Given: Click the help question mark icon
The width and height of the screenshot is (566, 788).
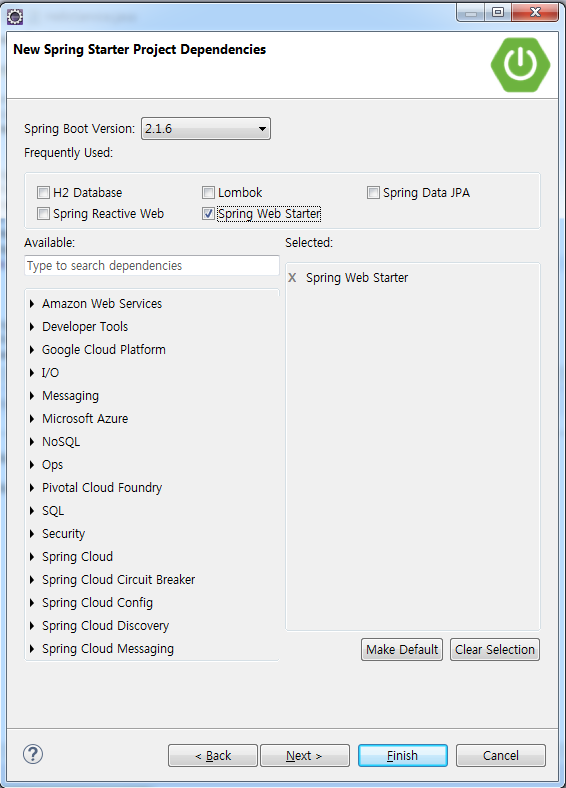Looking at the screenshot, I should point(33,754).
